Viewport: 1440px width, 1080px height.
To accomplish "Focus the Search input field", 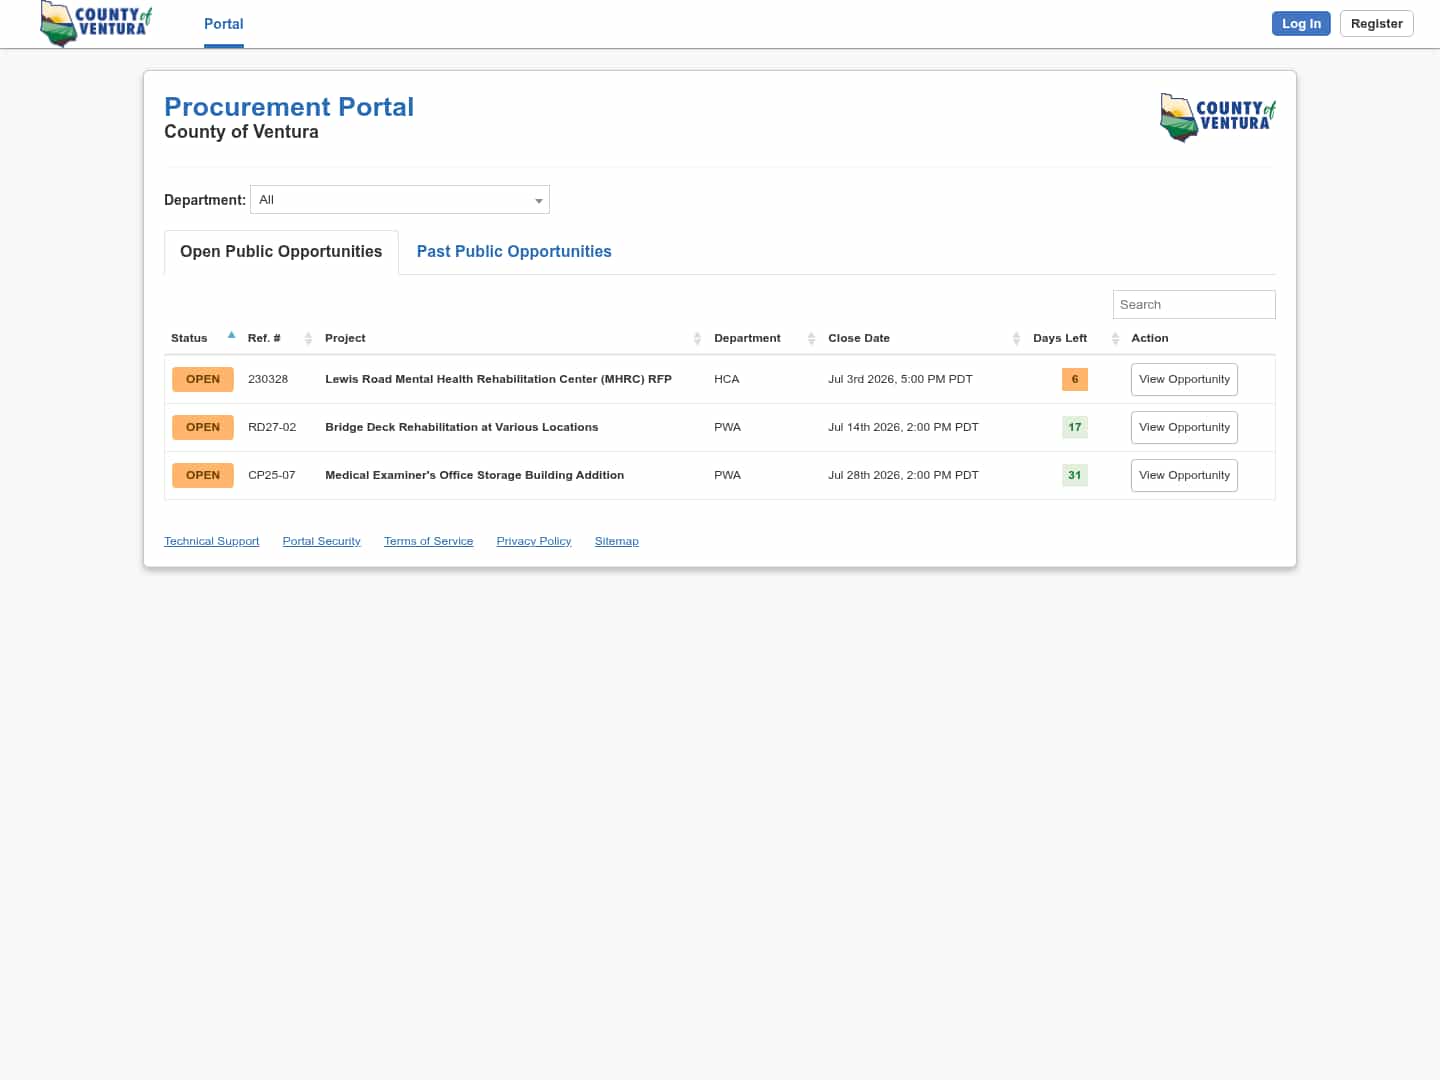I will (x=1194, y=305).
